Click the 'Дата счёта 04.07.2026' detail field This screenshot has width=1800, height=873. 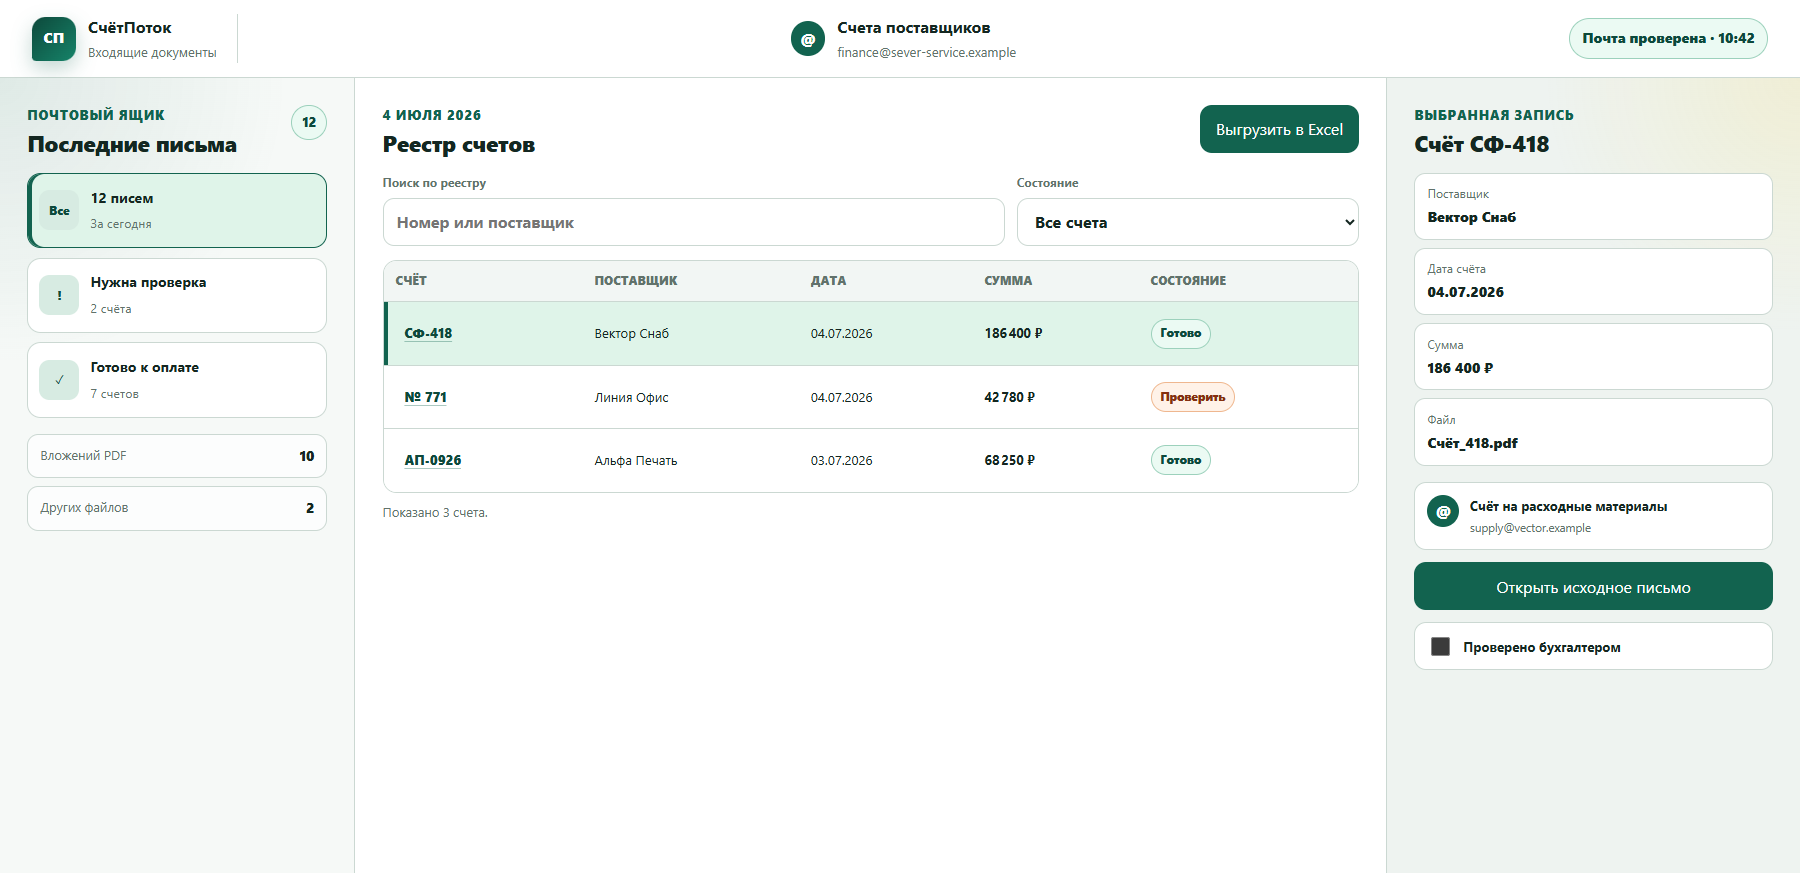pyautogui.click(x=1593, y=282)
